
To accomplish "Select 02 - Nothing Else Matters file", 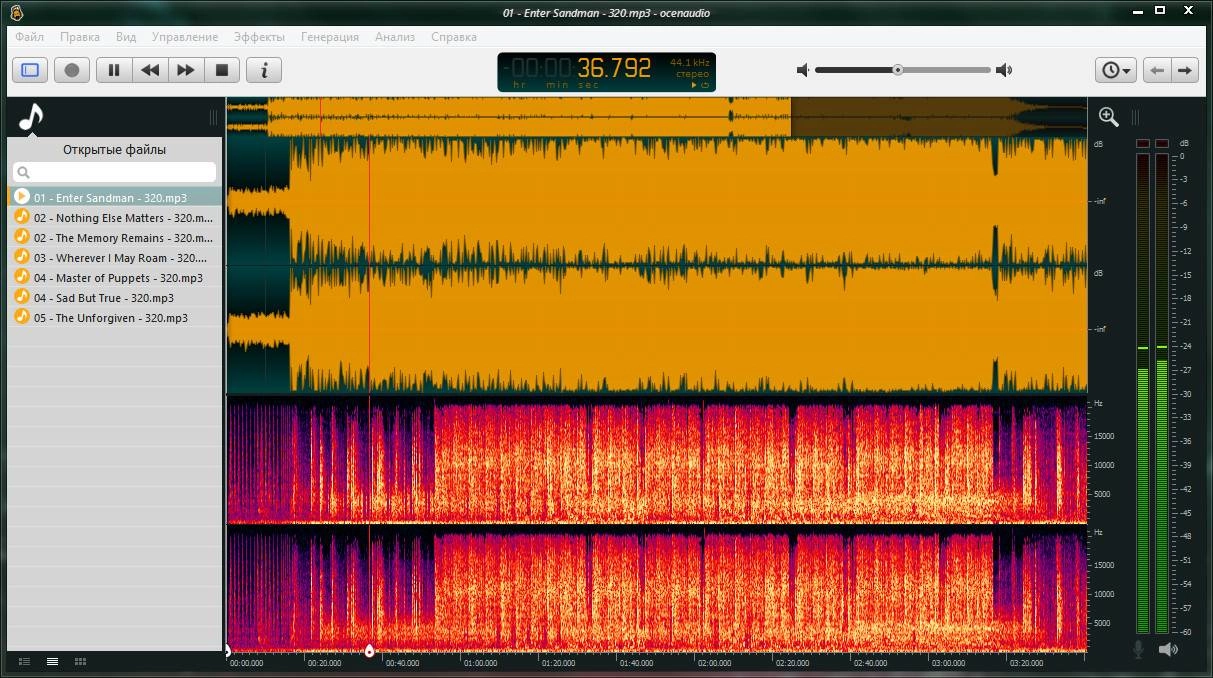I will tap(114, 217).
